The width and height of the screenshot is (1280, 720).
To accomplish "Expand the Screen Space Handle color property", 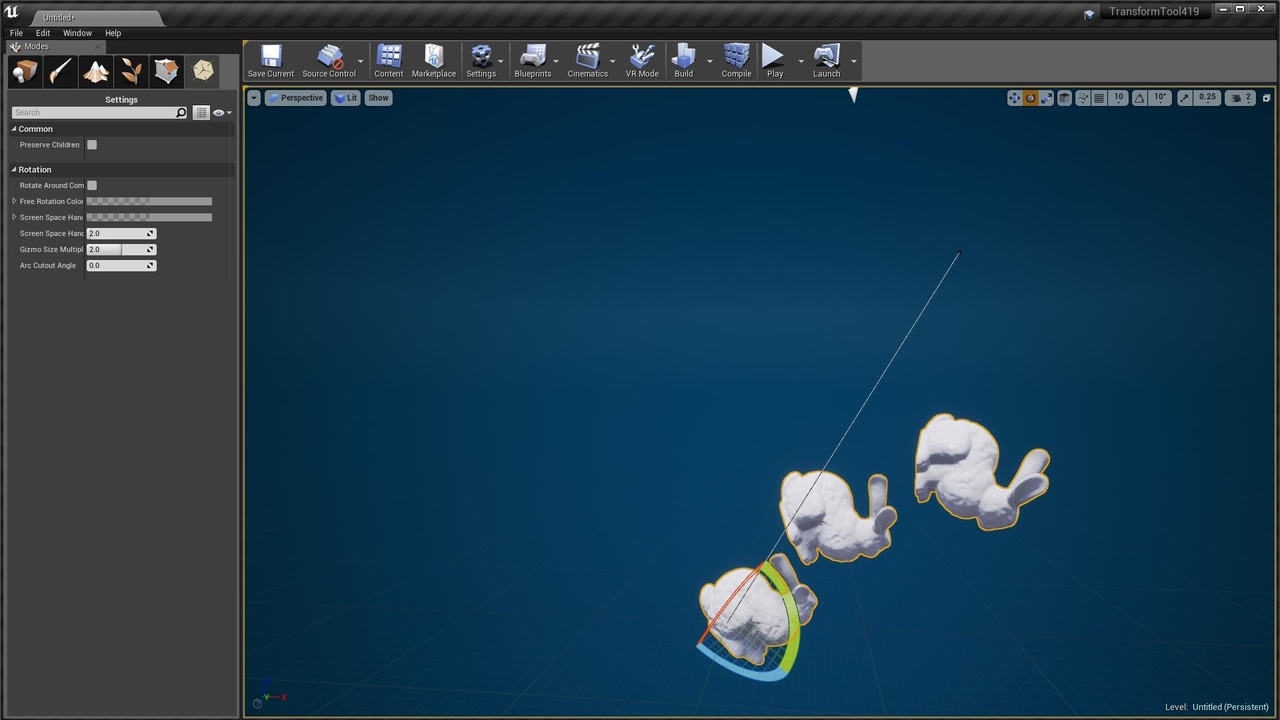I will 14,217.
